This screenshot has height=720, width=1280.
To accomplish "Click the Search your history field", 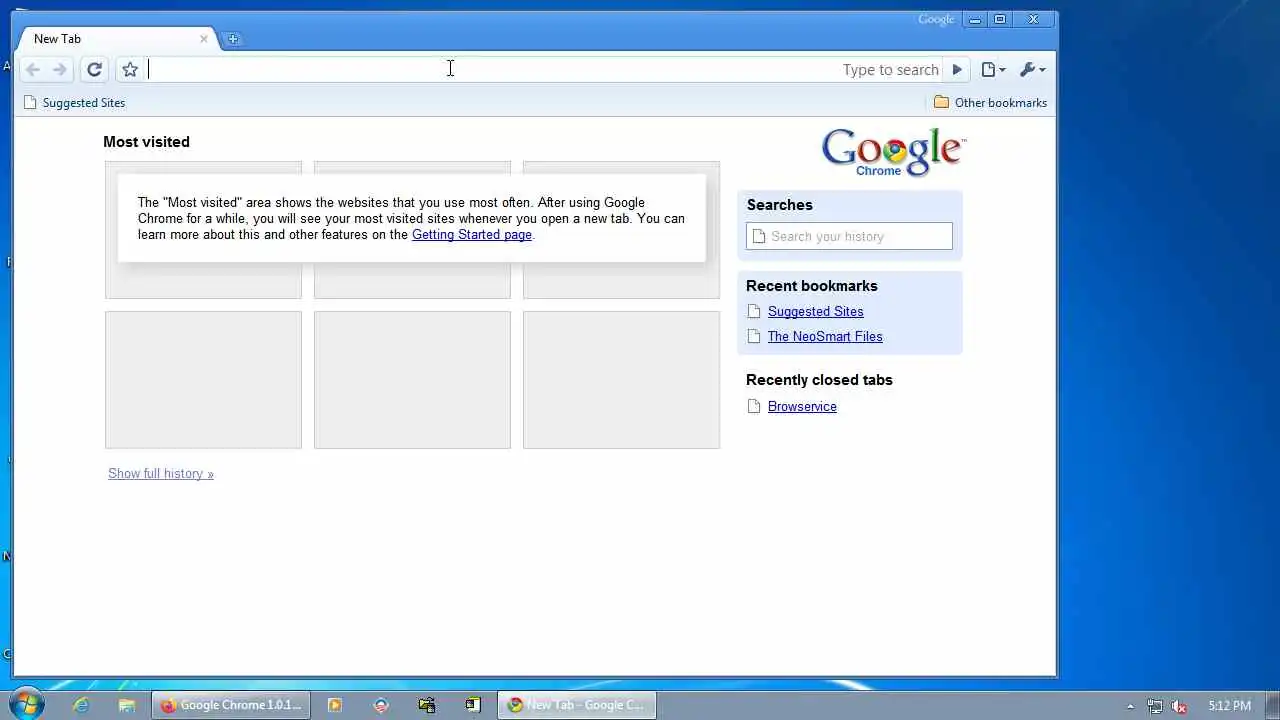I will tap(849, 236).
